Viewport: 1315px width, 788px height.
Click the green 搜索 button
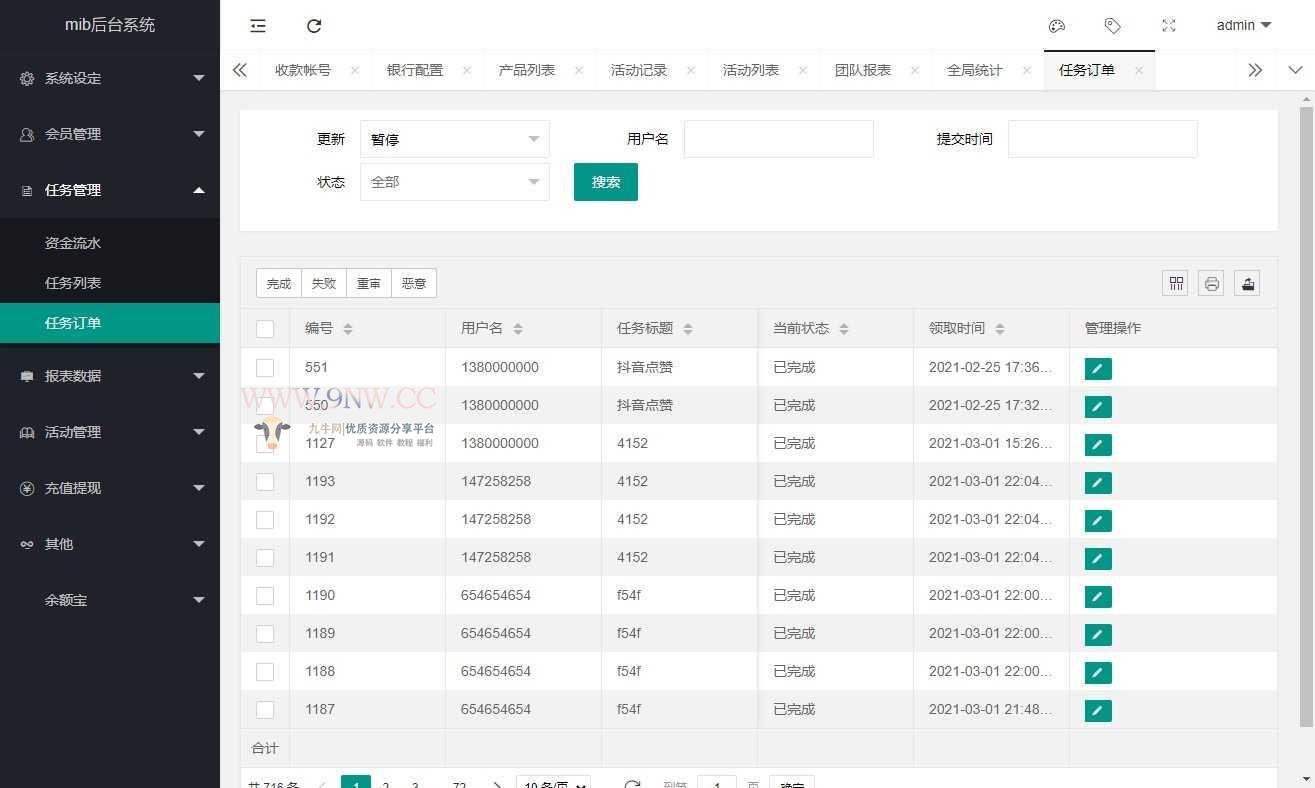coord(606,182)
